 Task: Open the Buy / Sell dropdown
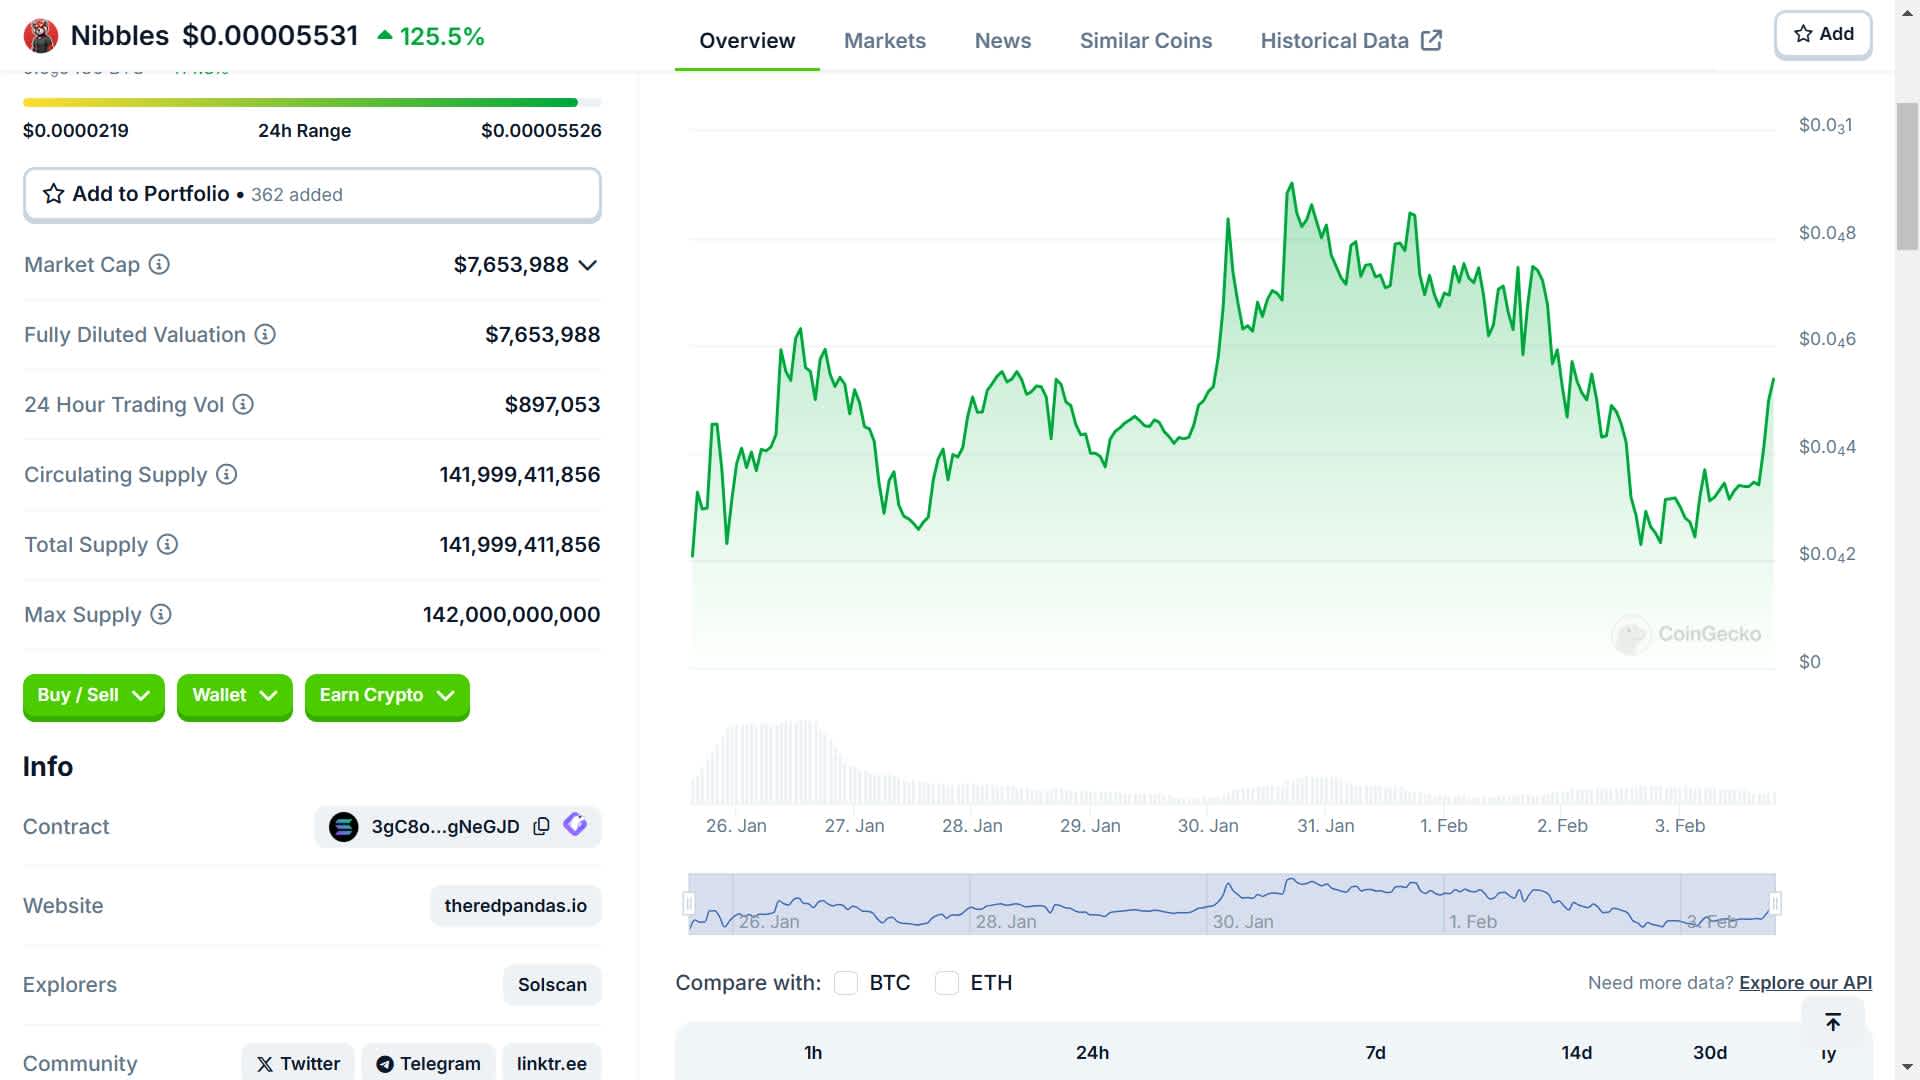coord(94,696)
